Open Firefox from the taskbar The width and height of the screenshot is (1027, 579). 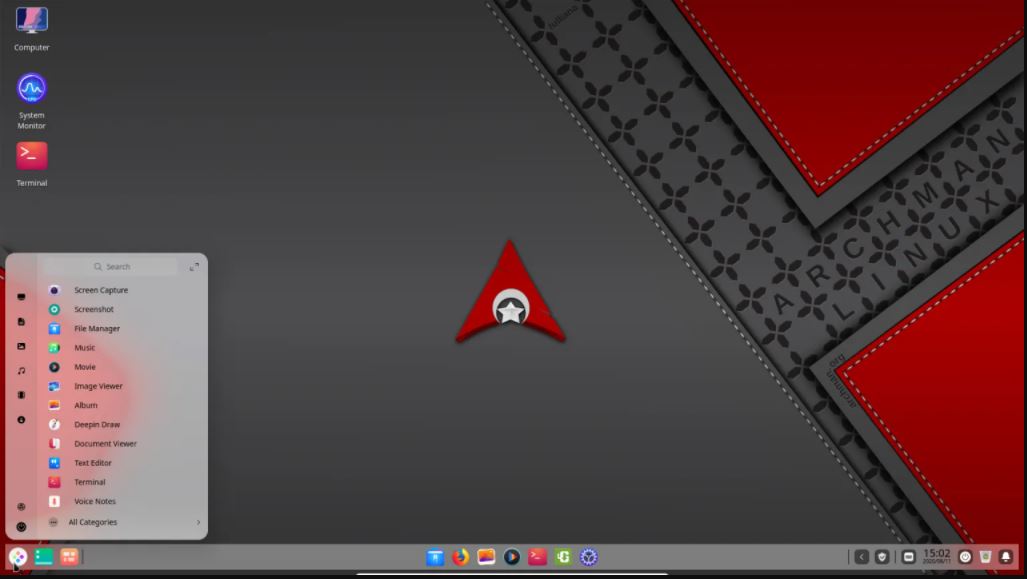click(x=459, y=557)
